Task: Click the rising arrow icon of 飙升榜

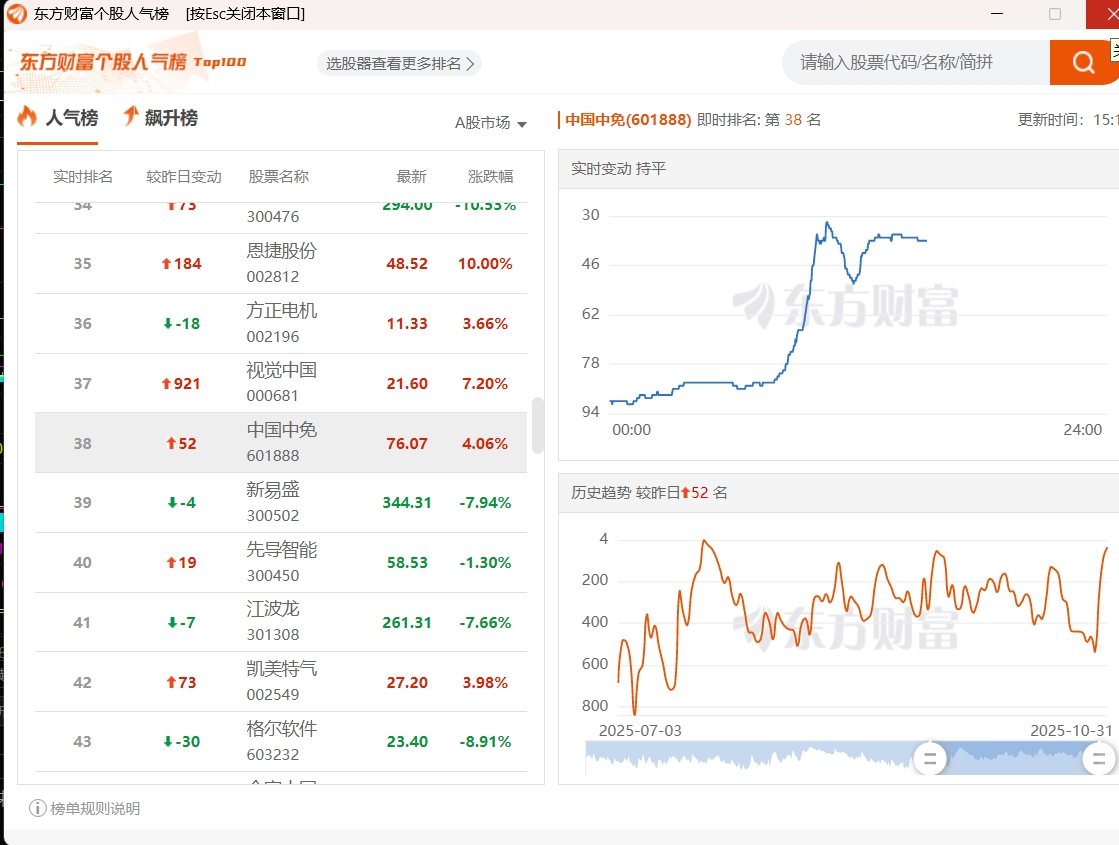Action: (x=131, y=116)
